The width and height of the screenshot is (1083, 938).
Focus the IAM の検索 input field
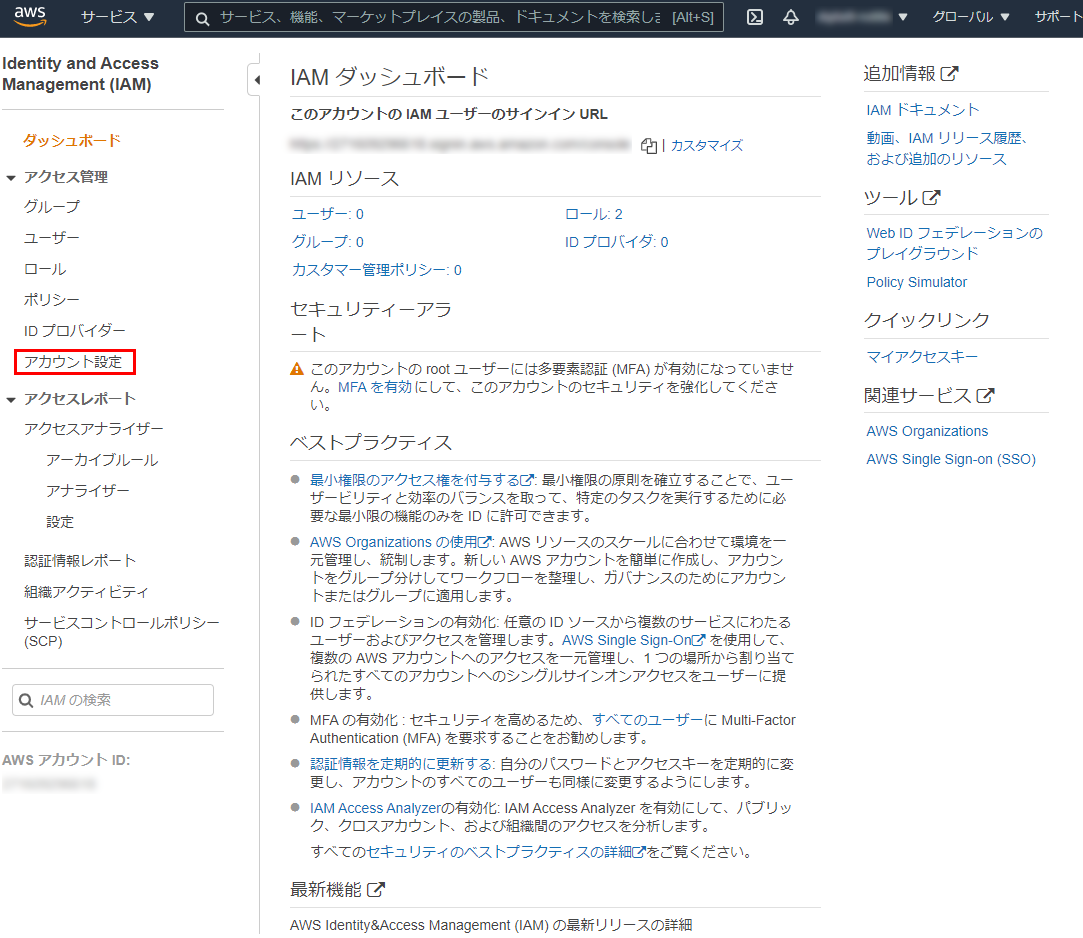pyautogui.click(x=113, y=700)
